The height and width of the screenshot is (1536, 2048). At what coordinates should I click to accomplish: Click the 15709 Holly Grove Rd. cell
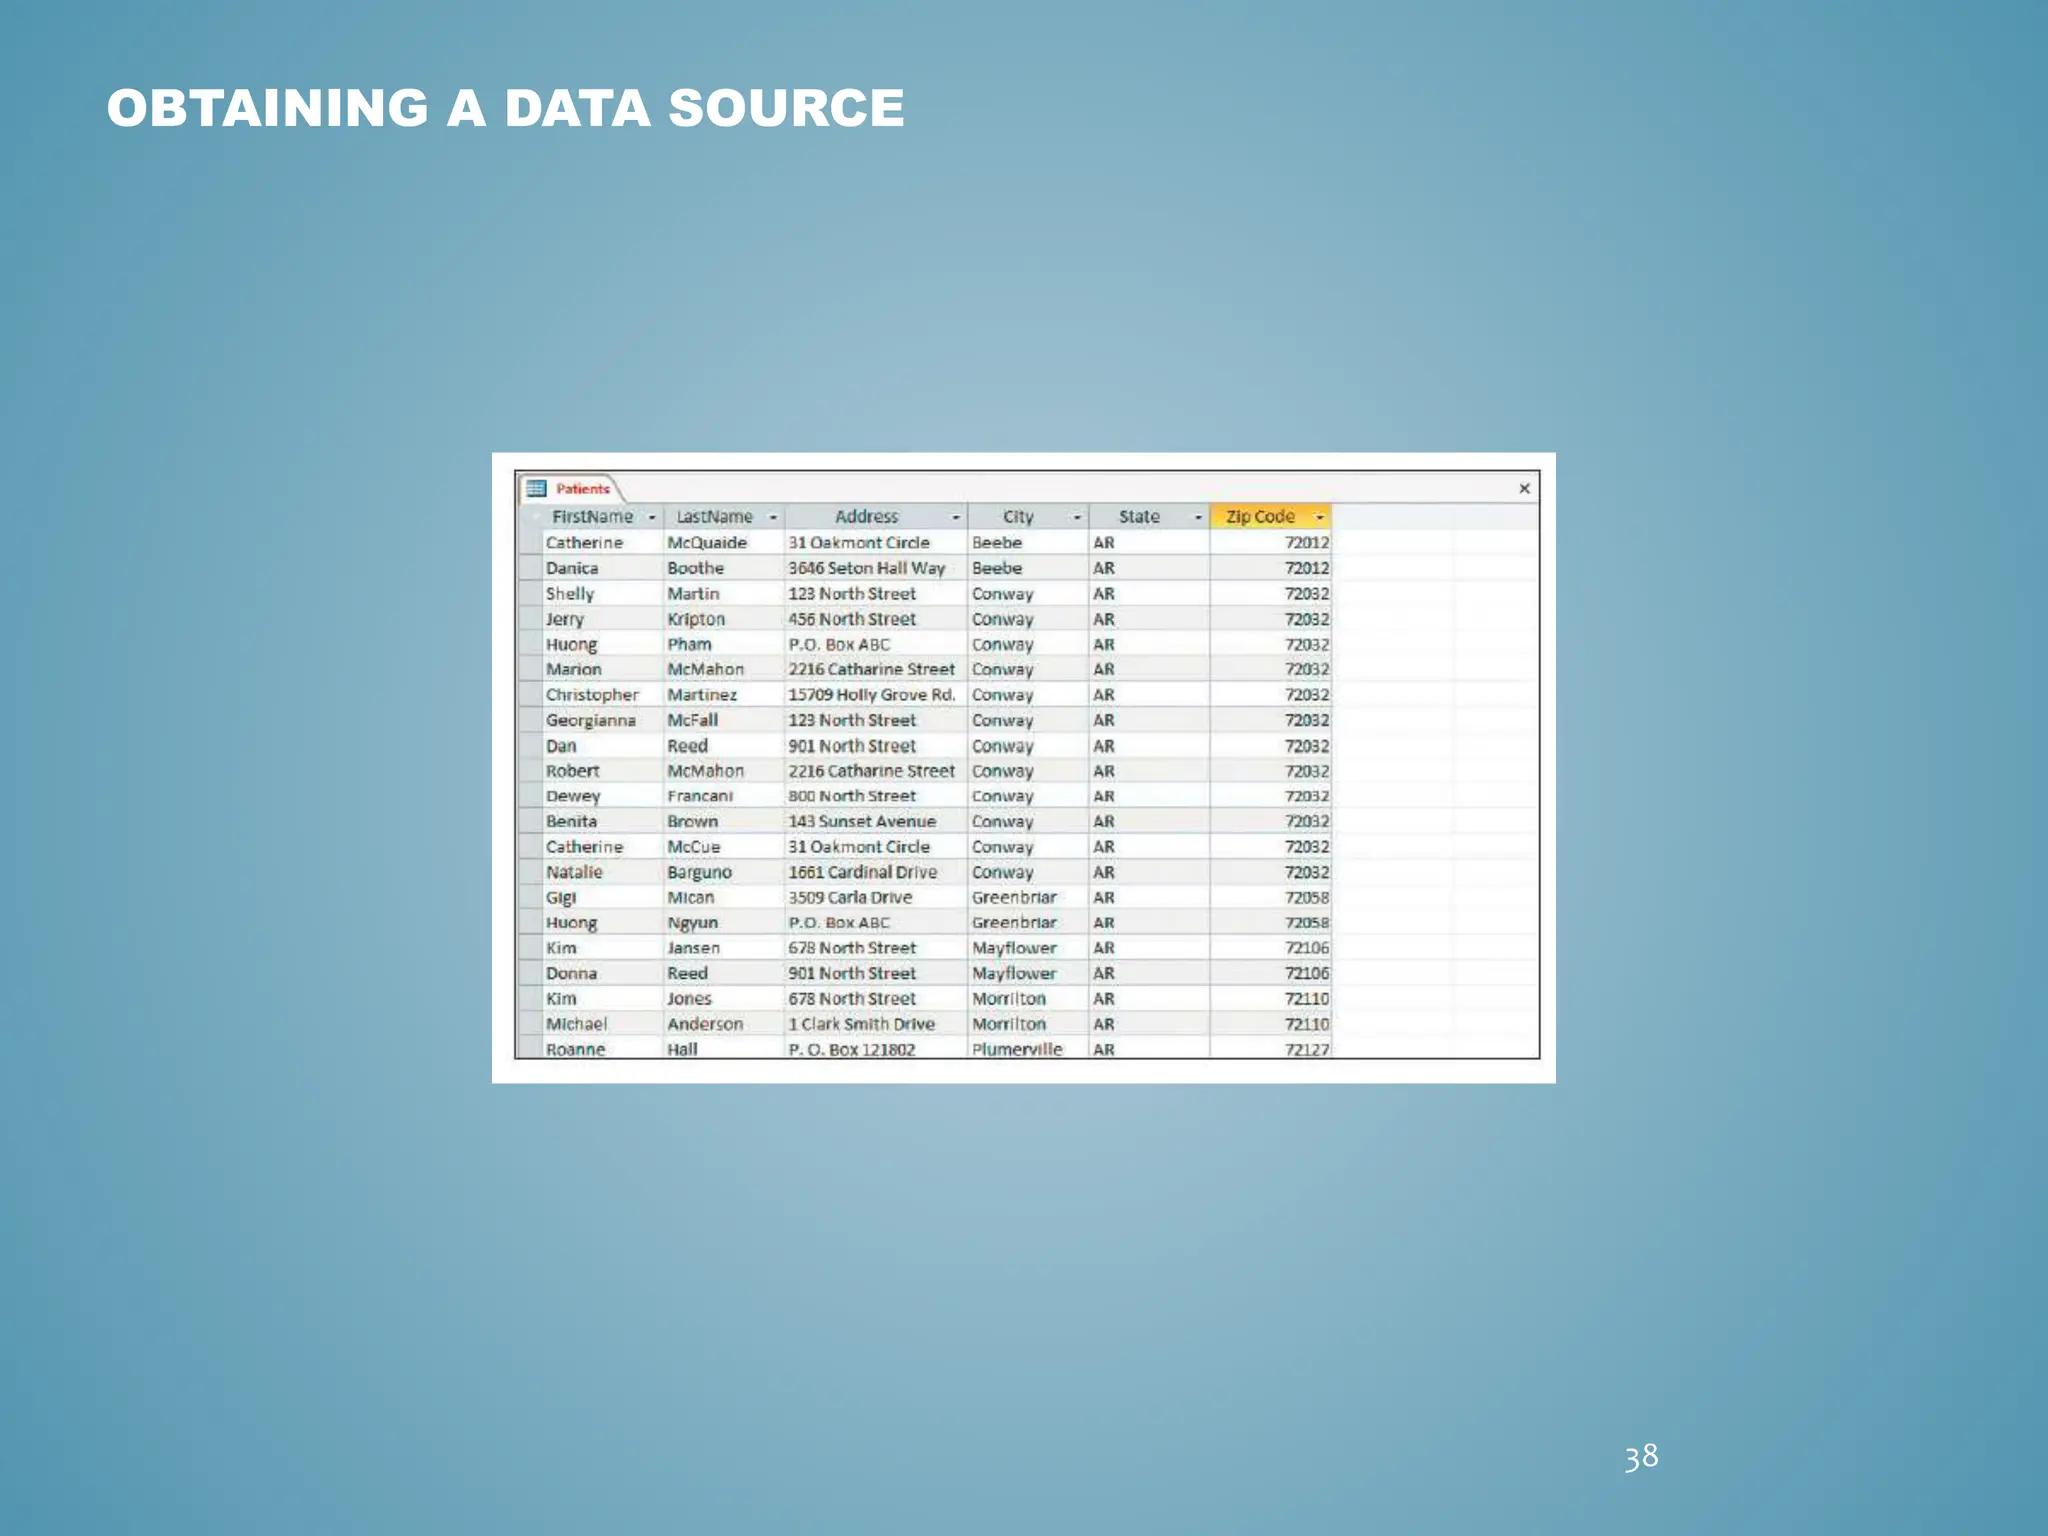872,695
